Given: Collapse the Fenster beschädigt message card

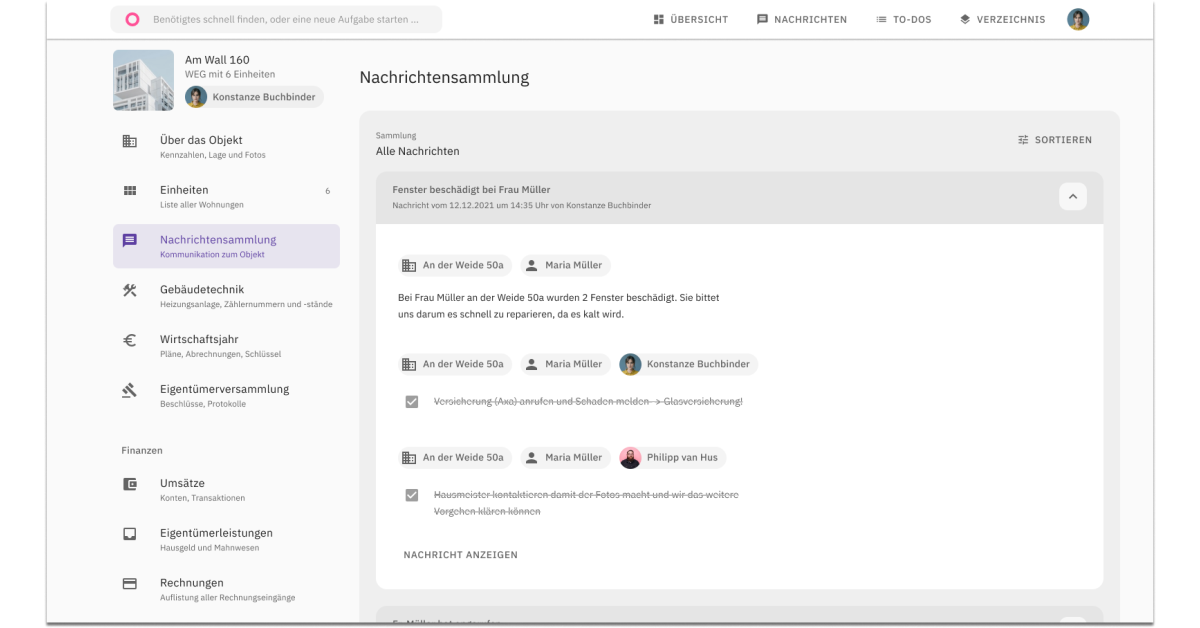Looking at the screenshot, I should click(1072, 197).
